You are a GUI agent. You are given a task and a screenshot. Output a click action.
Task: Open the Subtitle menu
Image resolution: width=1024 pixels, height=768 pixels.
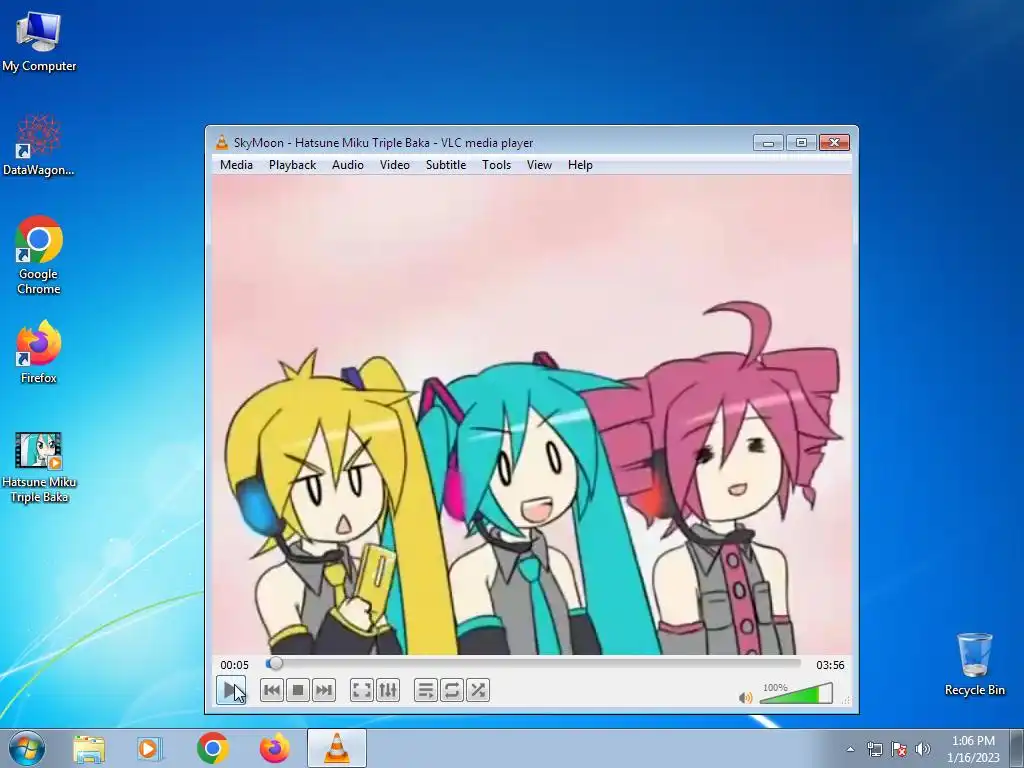(x=446, y=165)
